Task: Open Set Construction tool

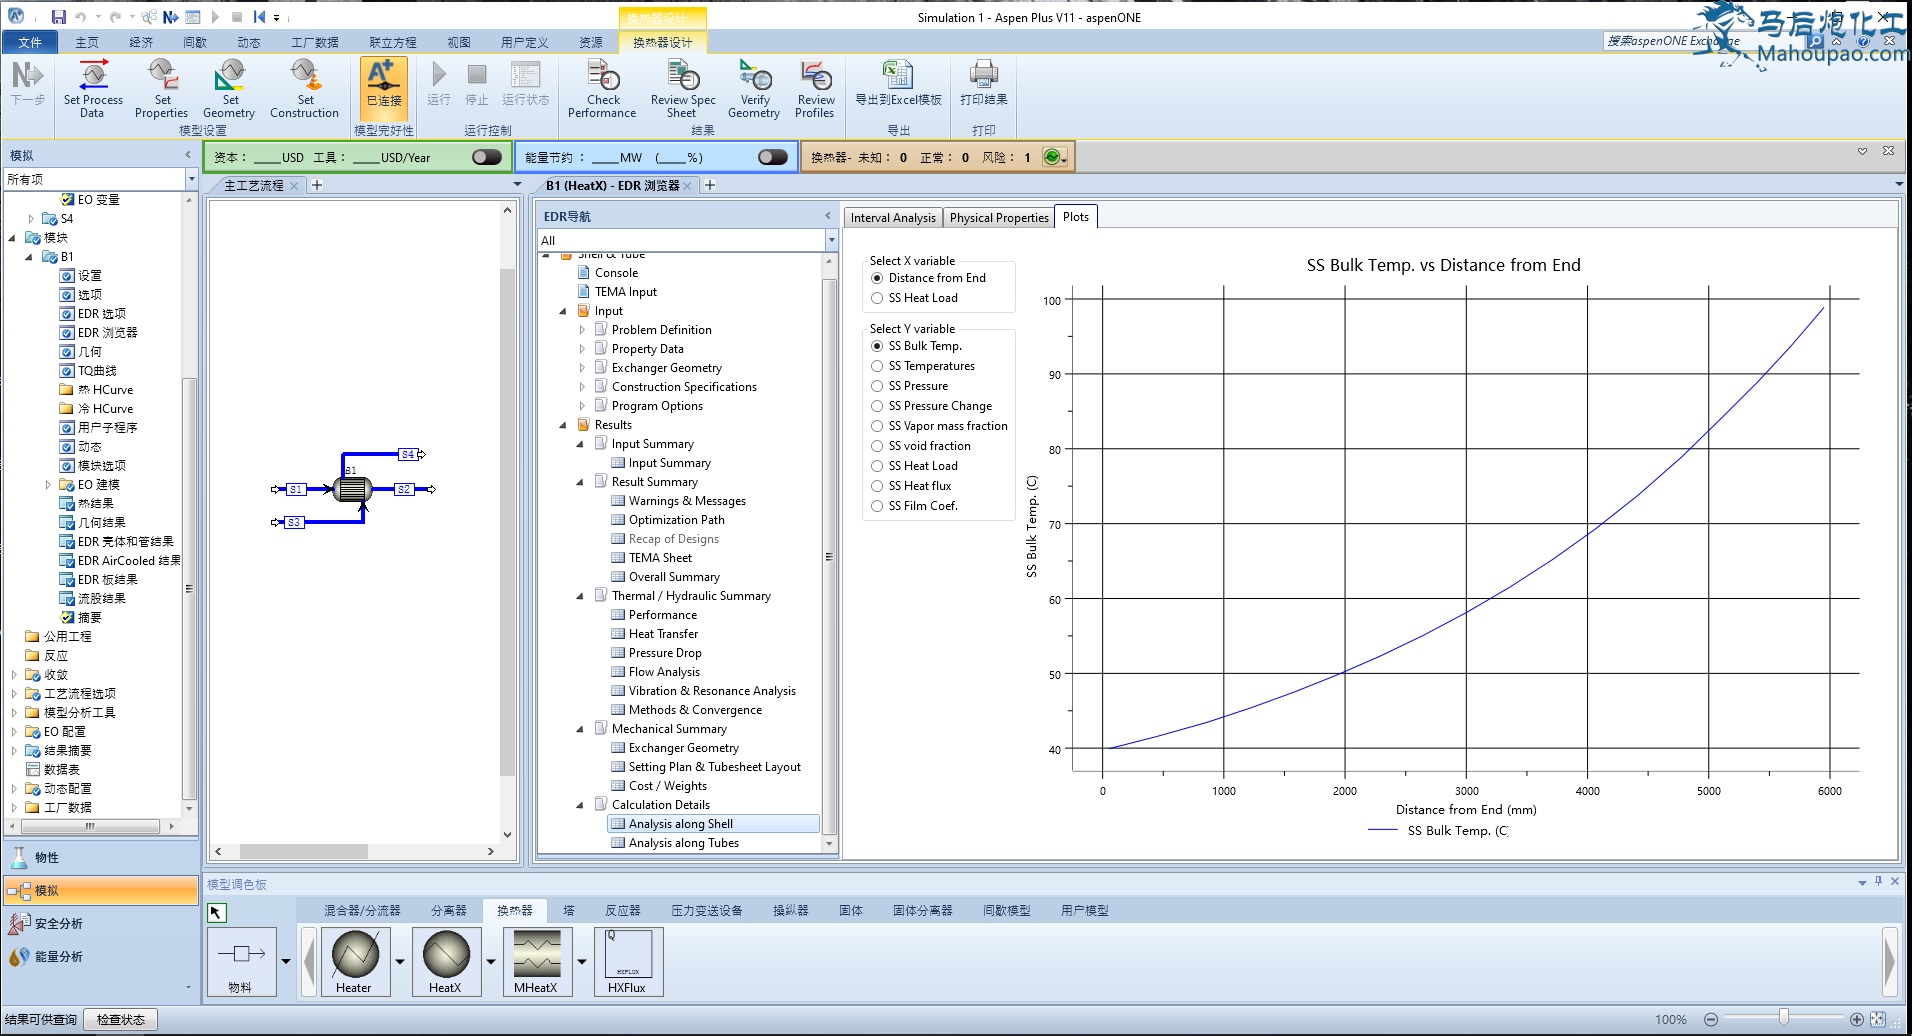Action: coord(304,88)
